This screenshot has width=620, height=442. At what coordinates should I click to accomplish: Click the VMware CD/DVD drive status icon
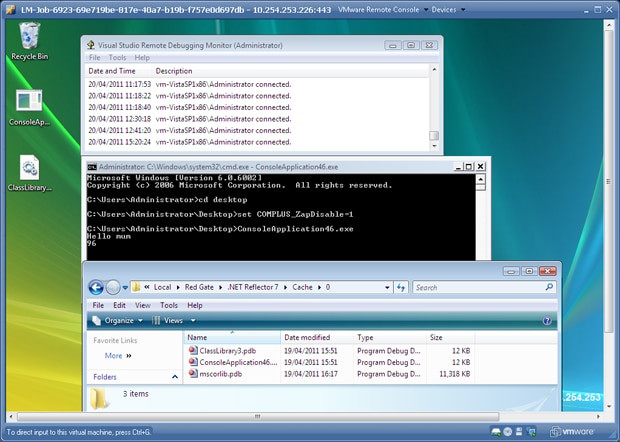508,432
